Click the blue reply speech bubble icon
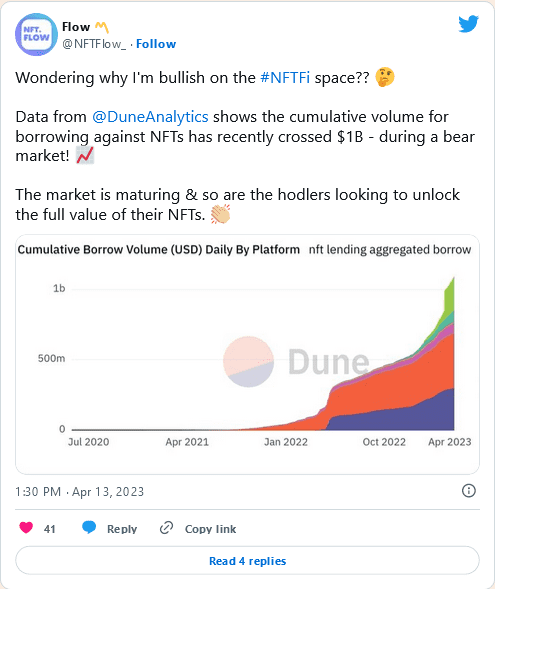Screen dimensions: 550x654 (x=89, y=528)
